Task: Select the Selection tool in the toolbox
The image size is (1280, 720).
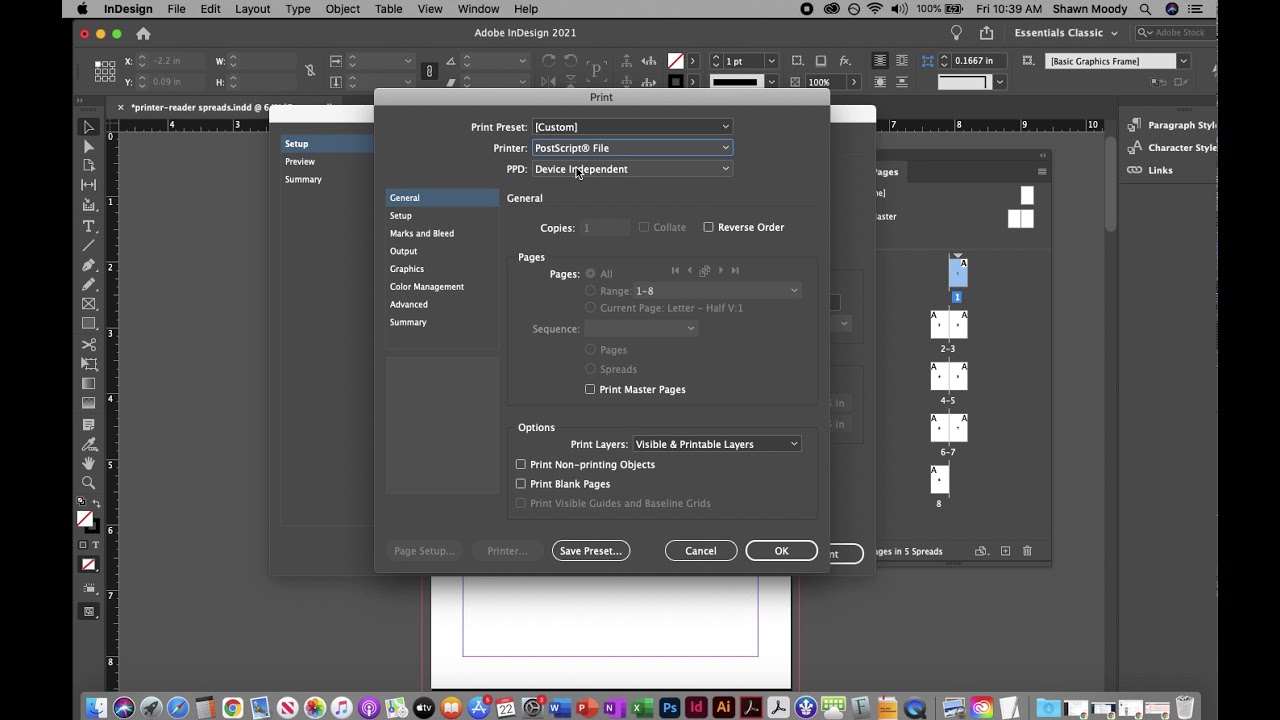Action: pyautogui.click(x=88, y=127)
